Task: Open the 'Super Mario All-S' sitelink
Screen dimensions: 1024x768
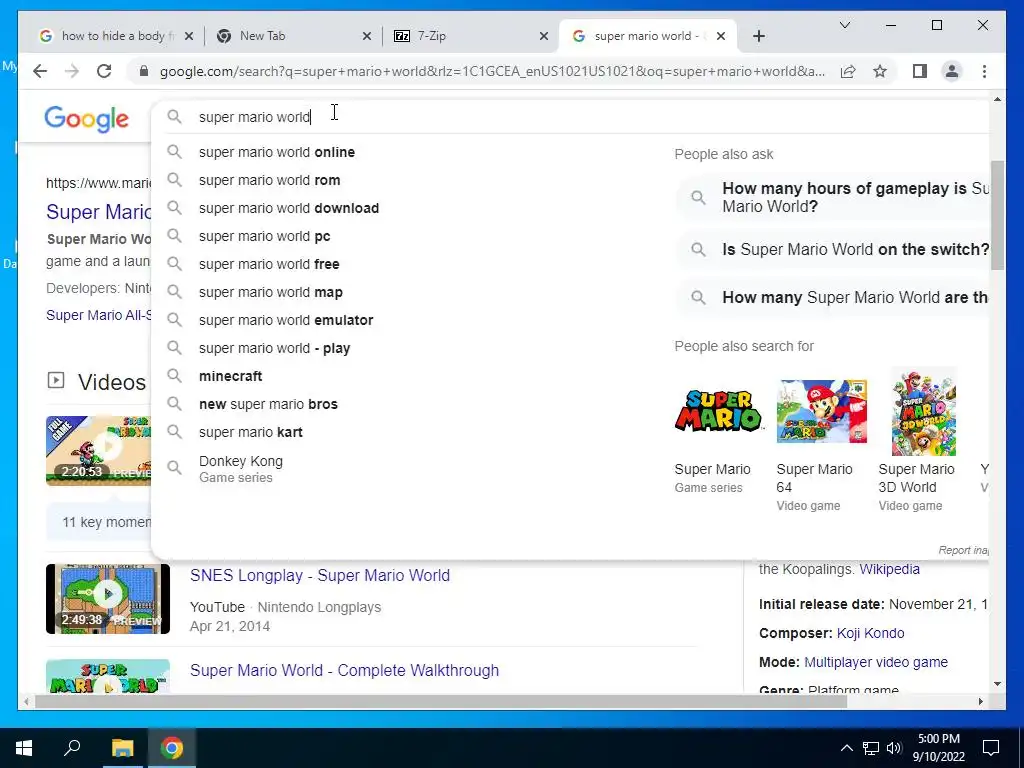Action: pos(99,315)
